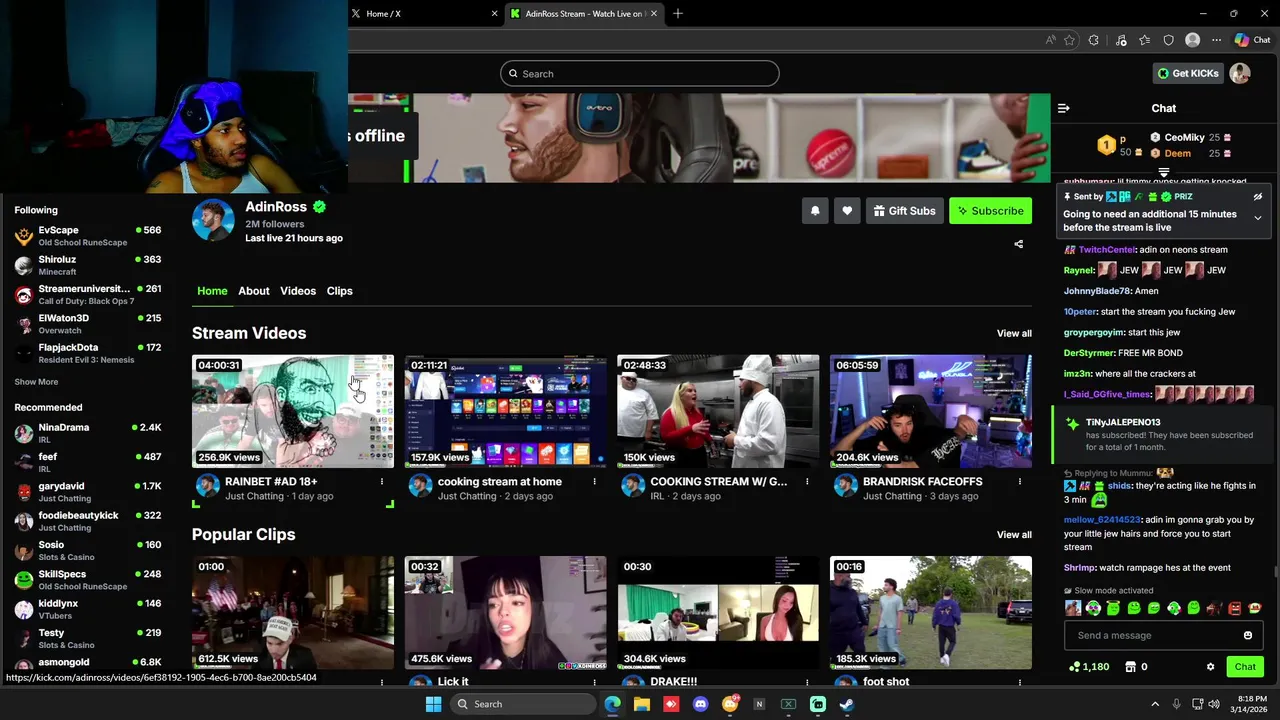
Task: Click View all for Stream Videos
Action: pos(1014,334)
